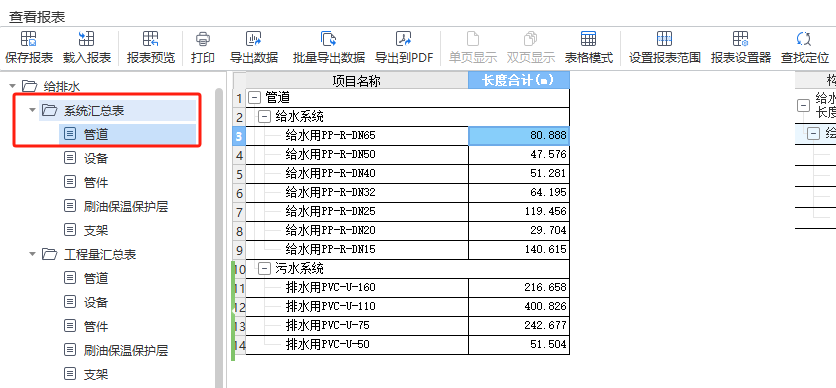Collapse the 给水系统 group in table

coord(265,117)
